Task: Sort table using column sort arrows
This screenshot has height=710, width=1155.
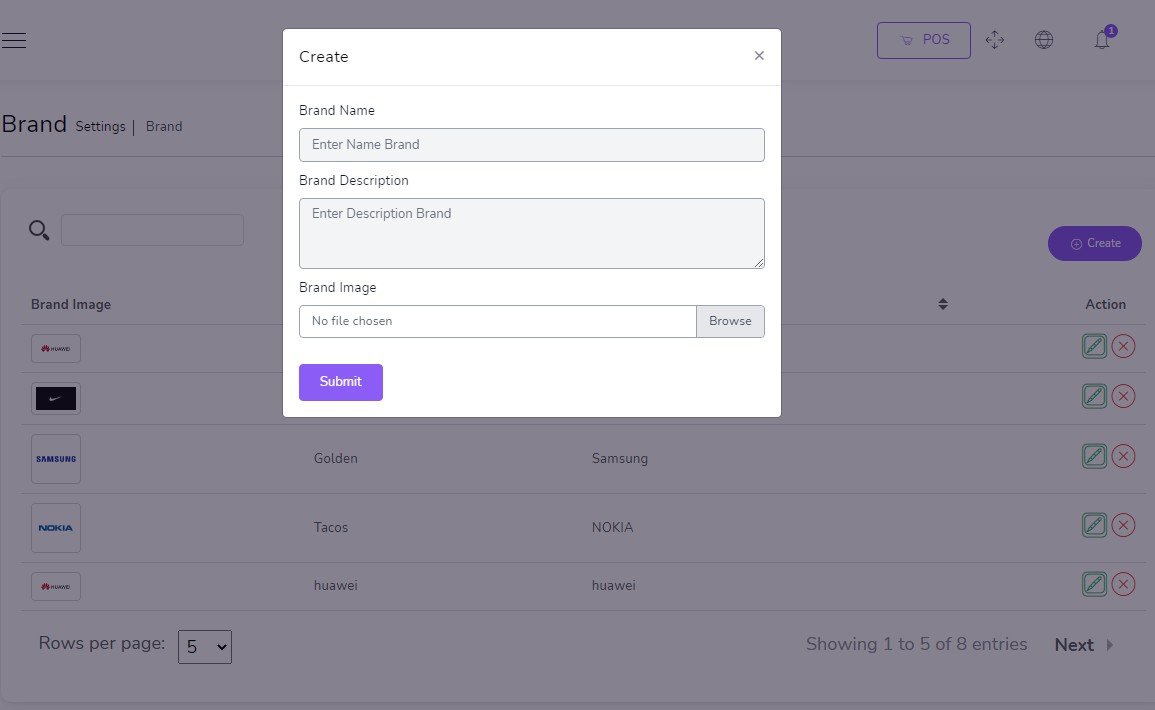Action: tap(942, 304)
